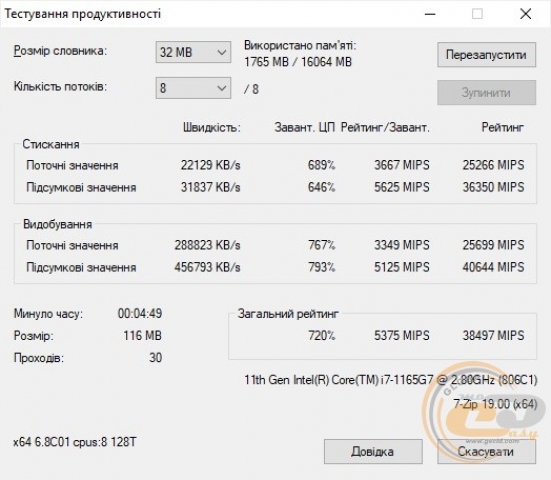Click the 7-Zip 19.00 (x64) version text
This screenshot has height=480, width=551.
pyautogui.click(x=495, y=404)
